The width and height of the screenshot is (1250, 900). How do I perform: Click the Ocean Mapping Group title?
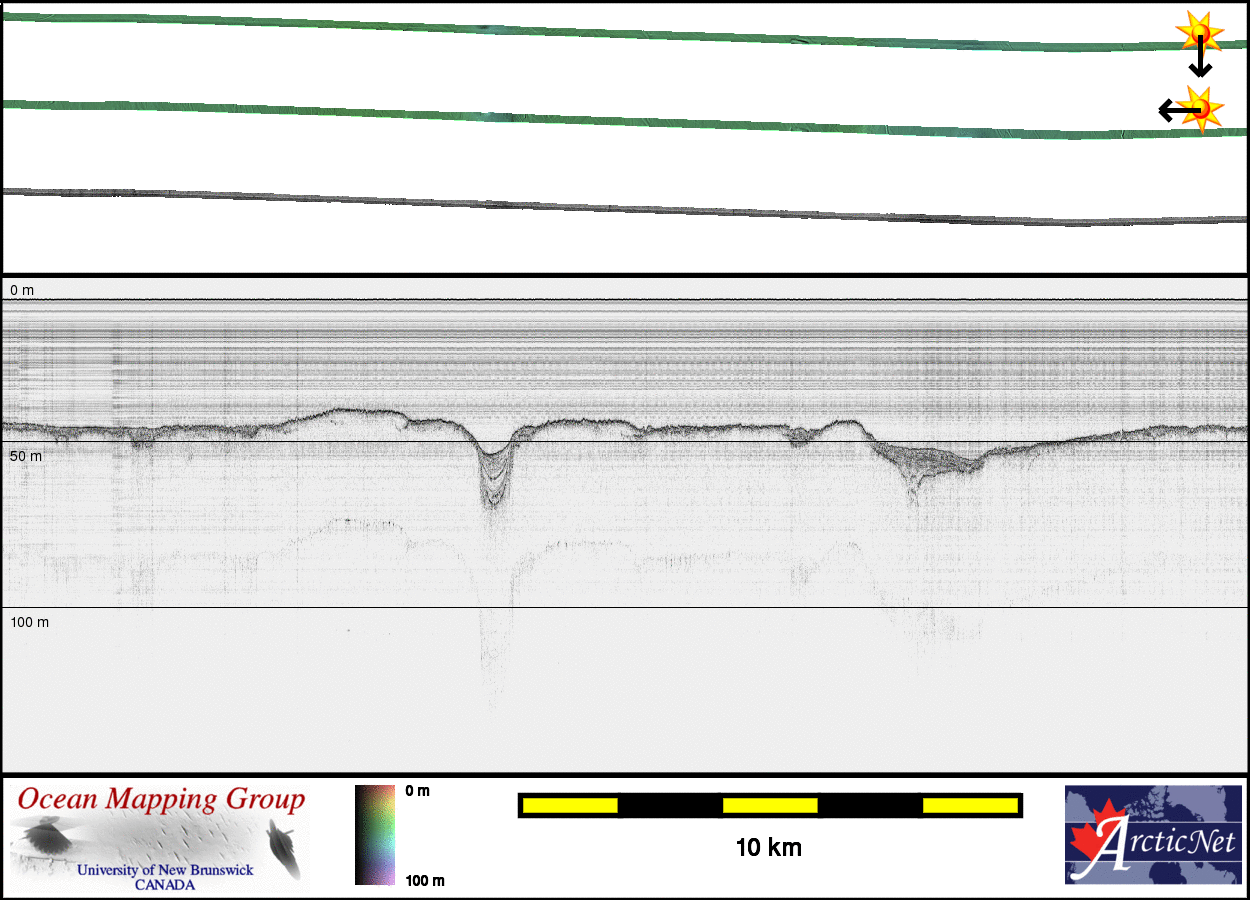pos(161,800)
